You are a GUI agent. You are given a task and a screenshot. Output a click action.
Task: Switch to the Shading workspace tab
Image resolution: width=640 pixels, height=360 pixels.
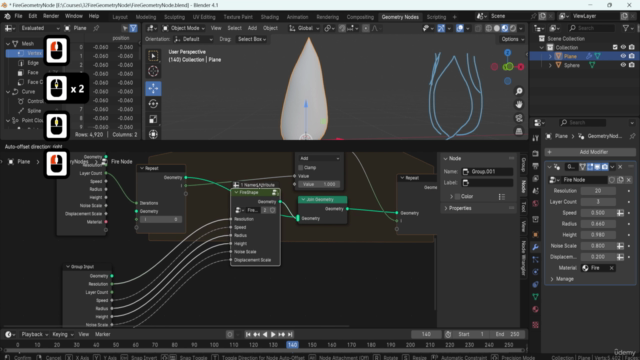[x=270, y=17]
